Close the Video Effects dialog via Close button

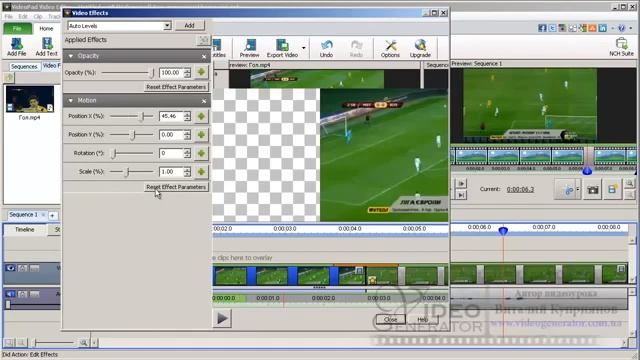390,320
